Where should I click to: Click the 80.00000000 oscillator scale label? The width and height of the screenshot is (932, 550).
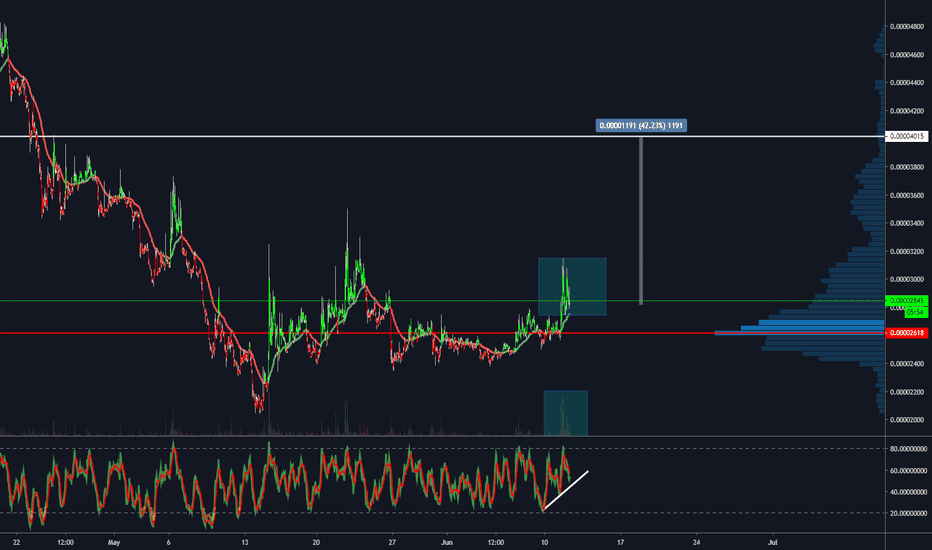pyautogui.click(x=908, y=449)
